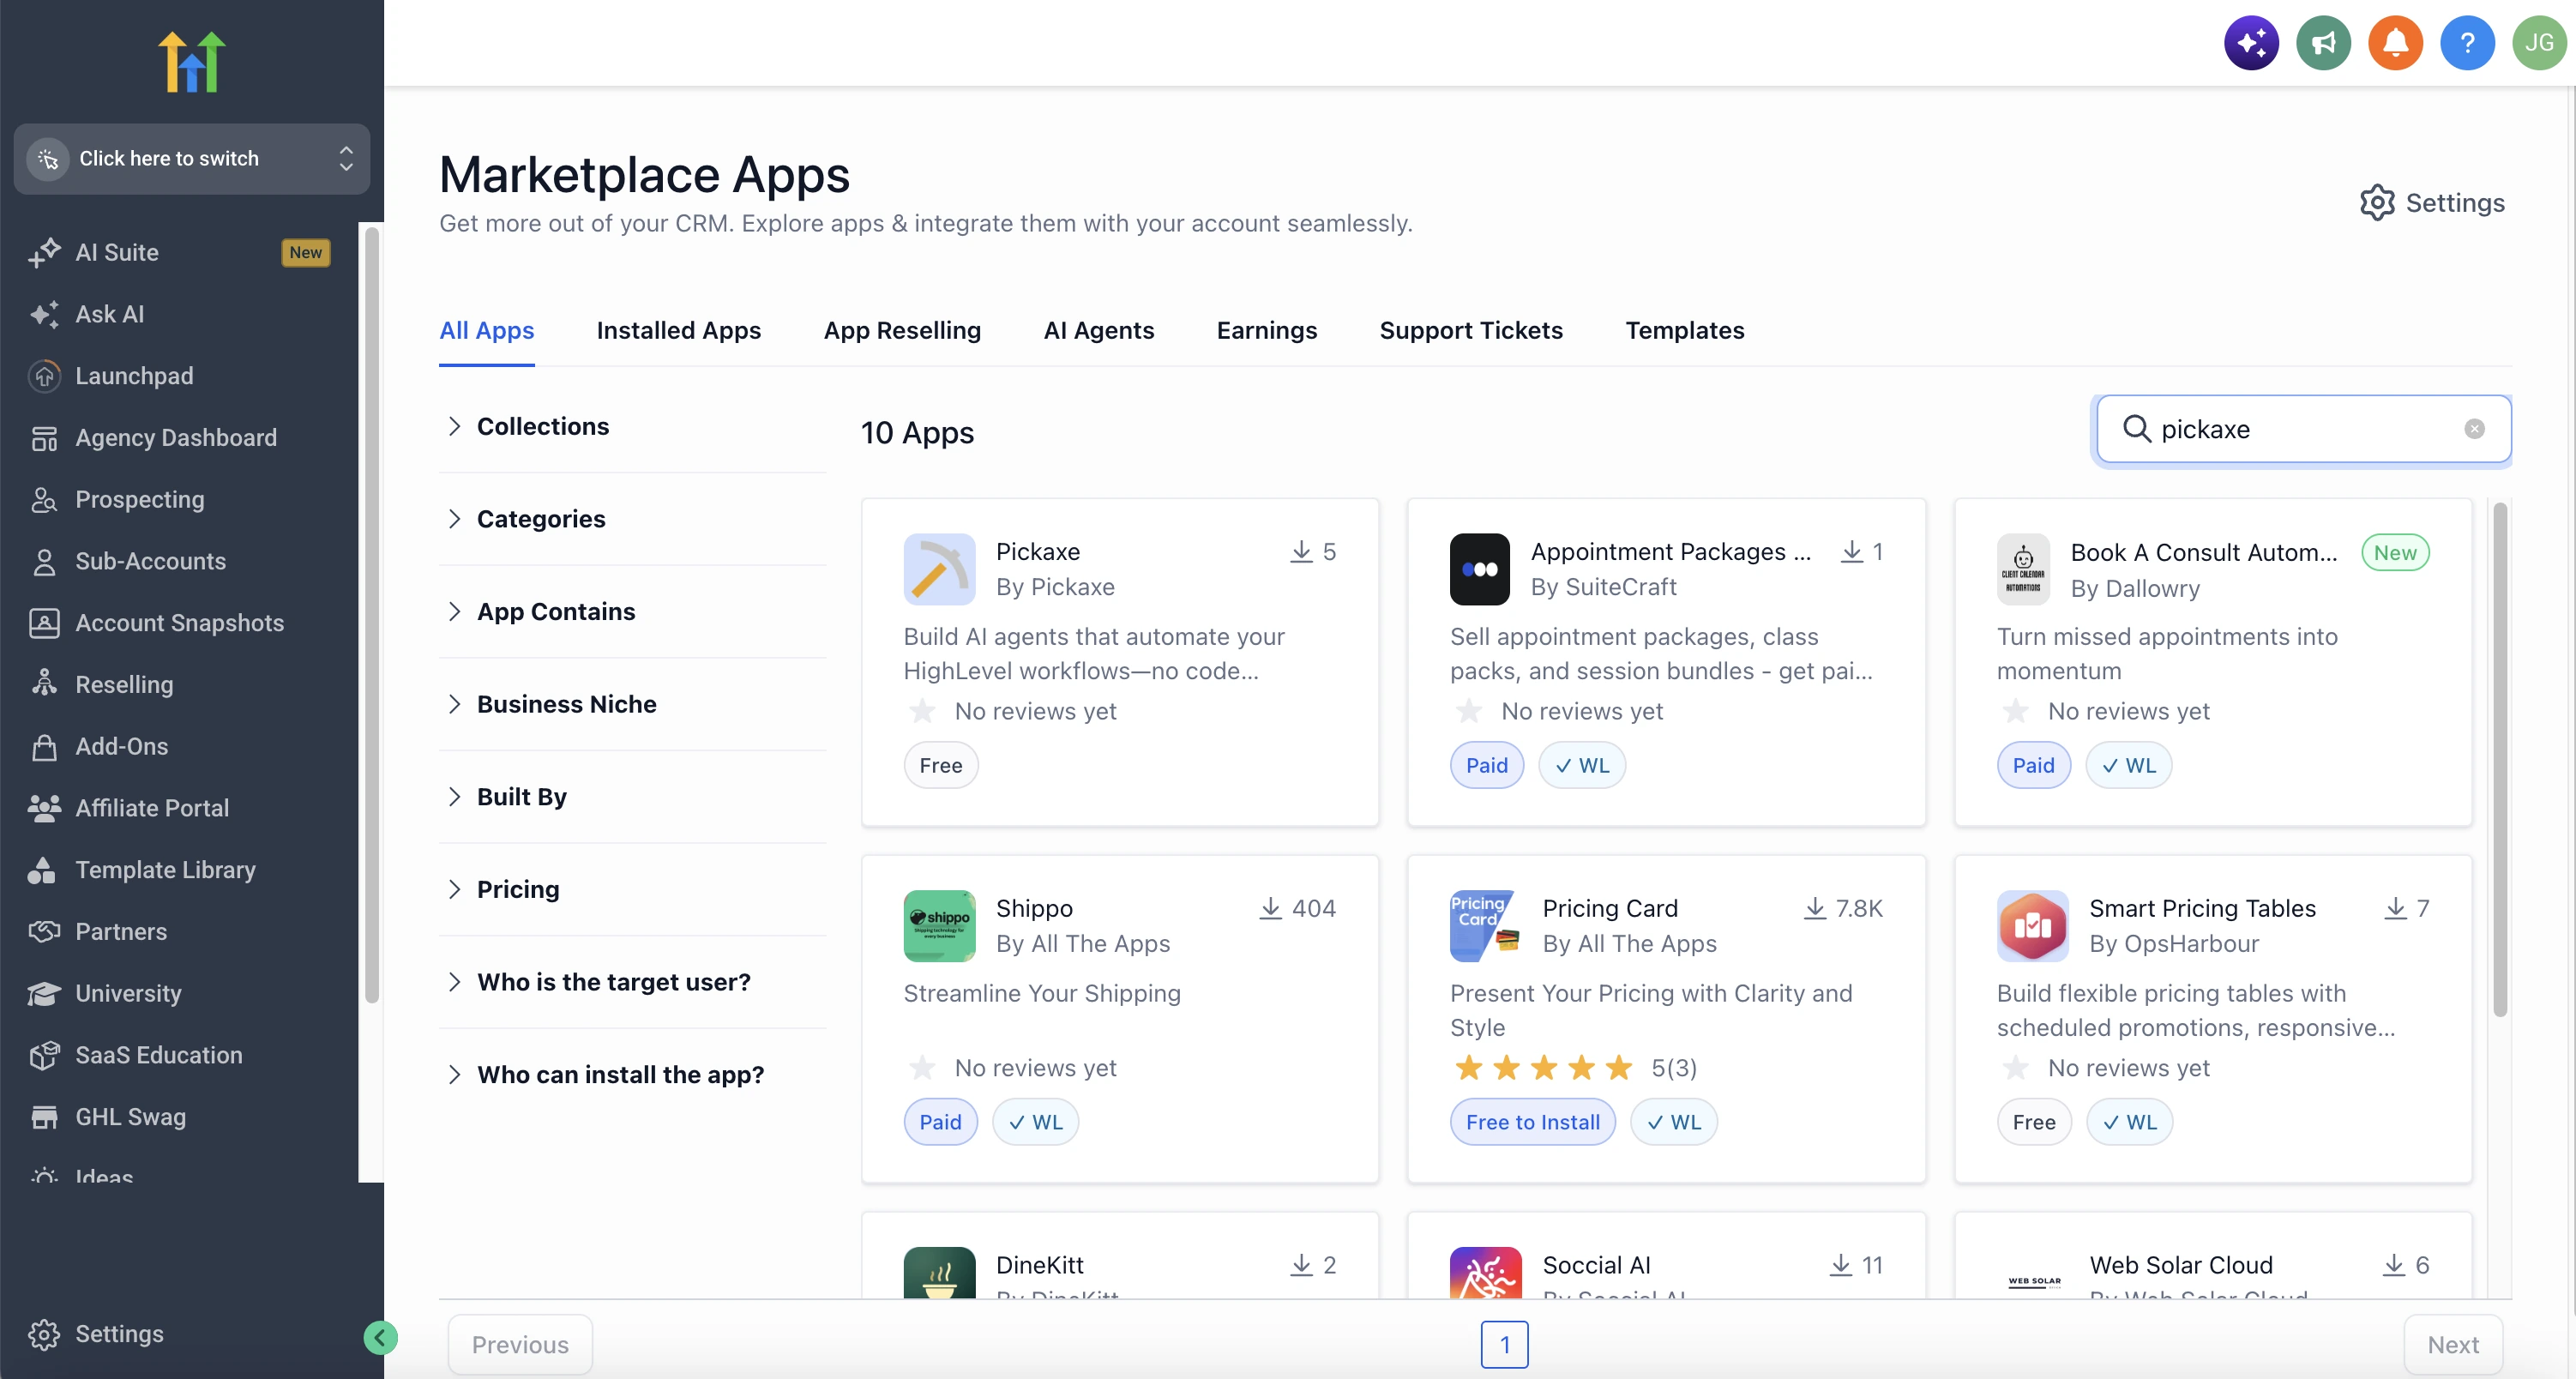Click the Smart Pricing Tables app icon
Viewport: 2576px width, 1379px height.
click(x=2032, y=926)
